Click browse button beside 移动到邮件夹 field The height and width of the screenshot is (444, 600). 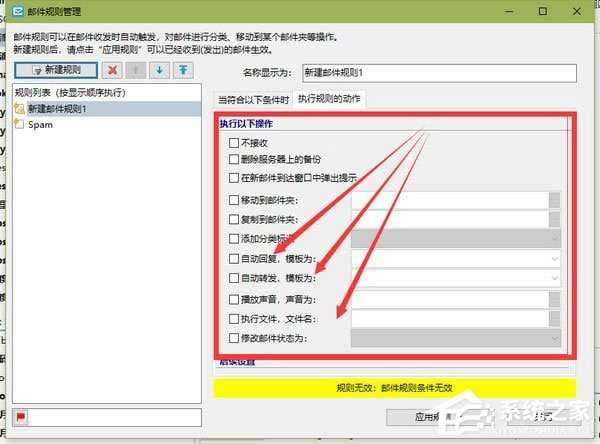tap(556, 200)
